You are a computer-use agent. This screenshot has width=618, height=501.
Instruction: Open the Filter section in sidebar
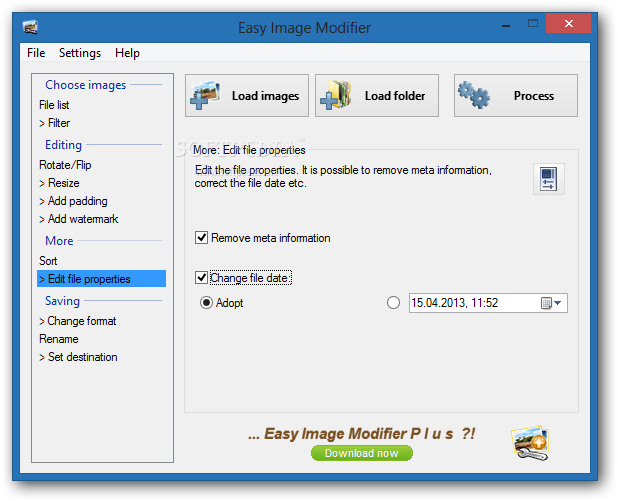[54, 123]
